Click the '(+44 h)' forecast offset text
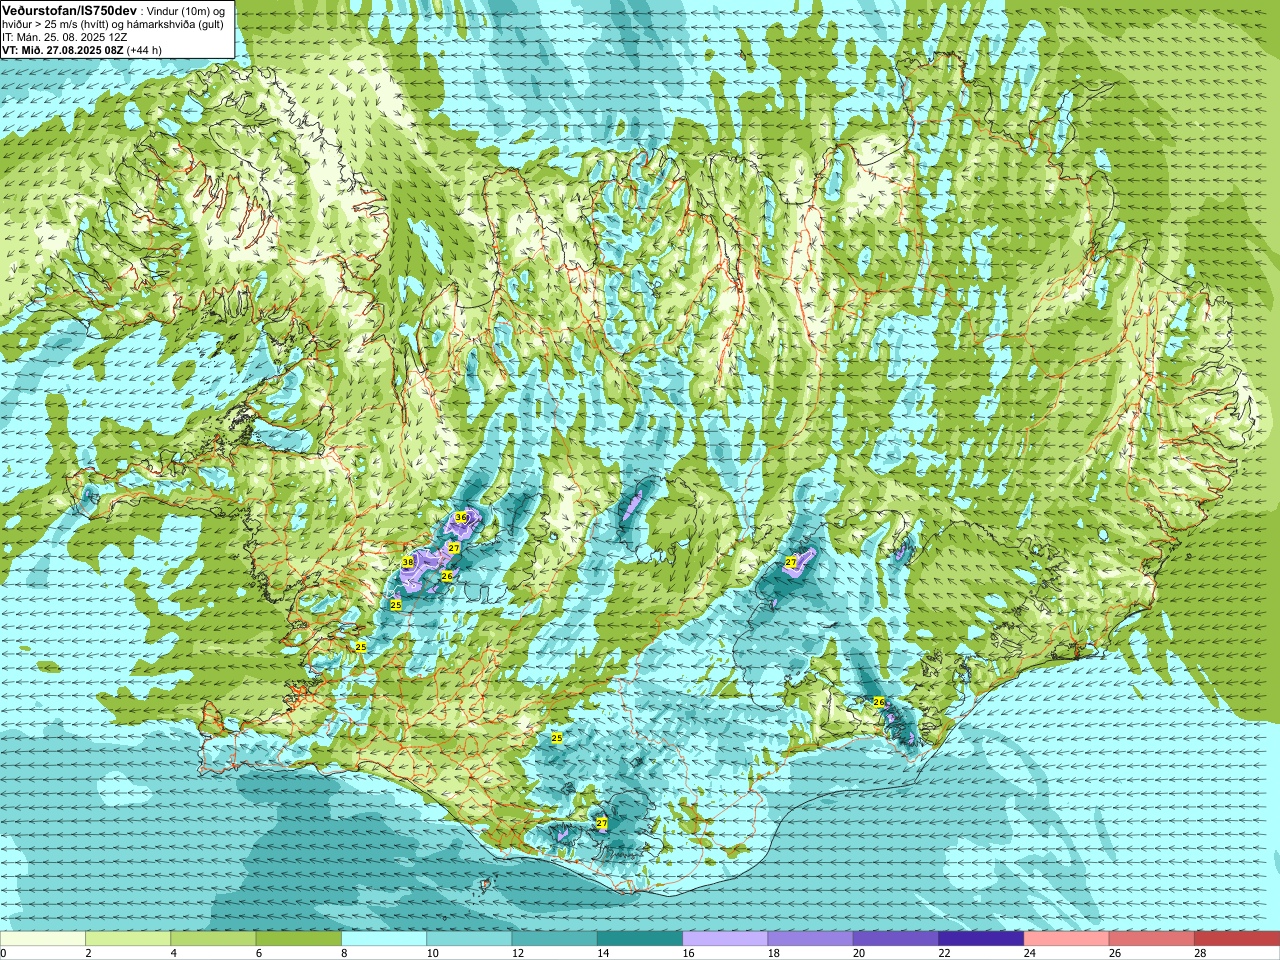The height and width of the screenshot is (960, 1280). [144, 50]
